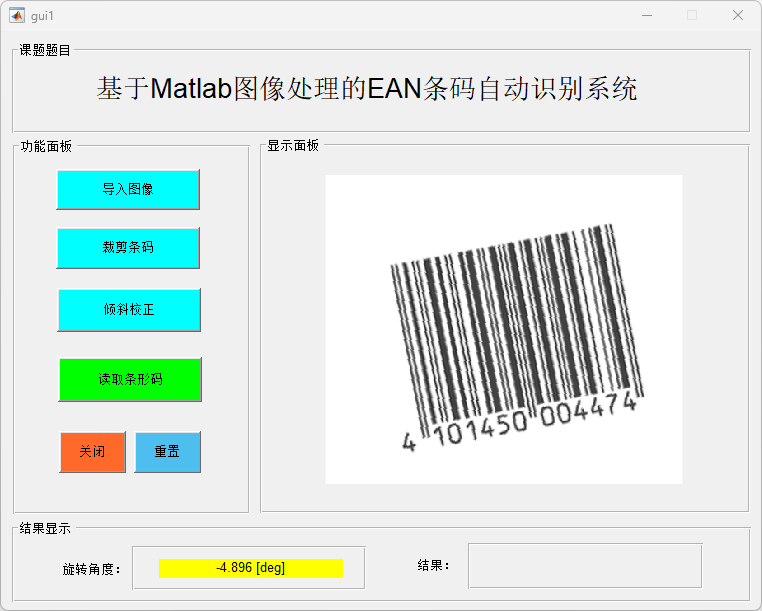Click the yellow rotation angle value field
Screen dimensions: 762x611
tap(250, 568)
